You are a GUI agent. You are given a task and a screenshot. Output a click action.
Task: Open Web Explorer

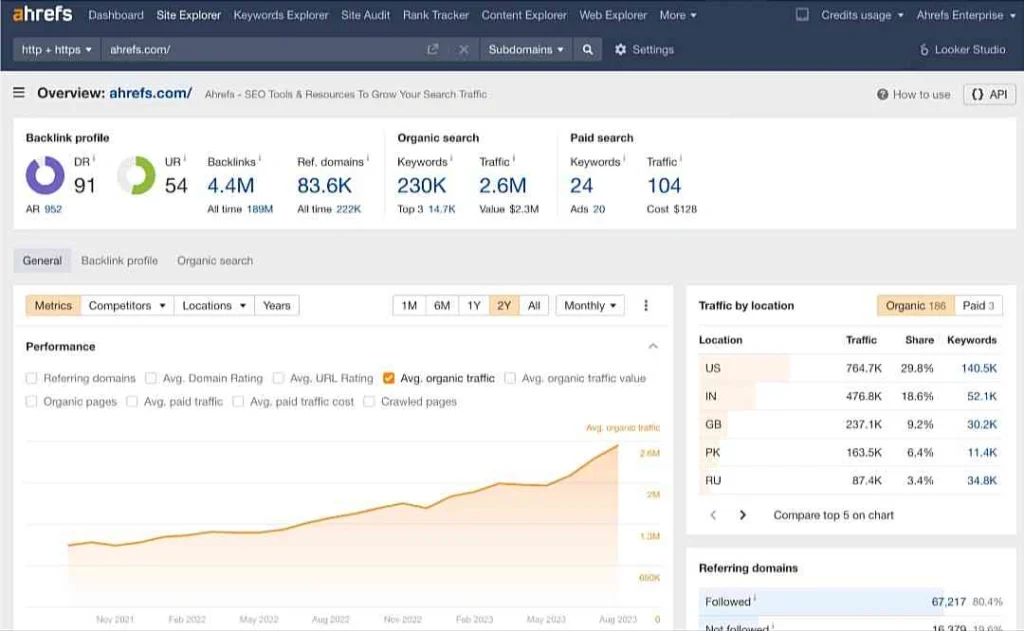click(613, 14)
